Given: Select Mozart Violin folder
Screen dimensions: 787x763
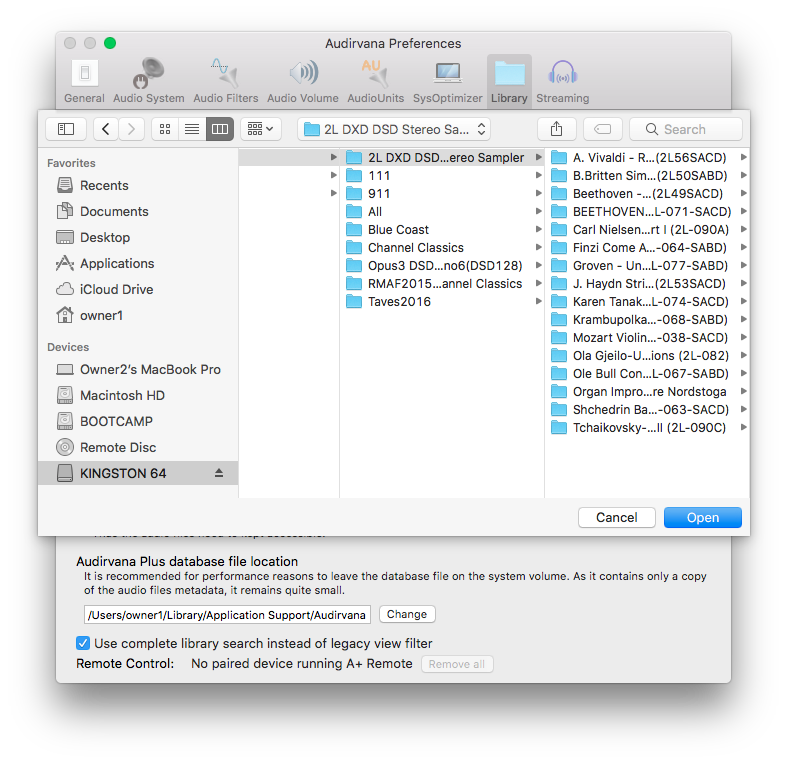Looking at the screenshot, I should 647,338.
